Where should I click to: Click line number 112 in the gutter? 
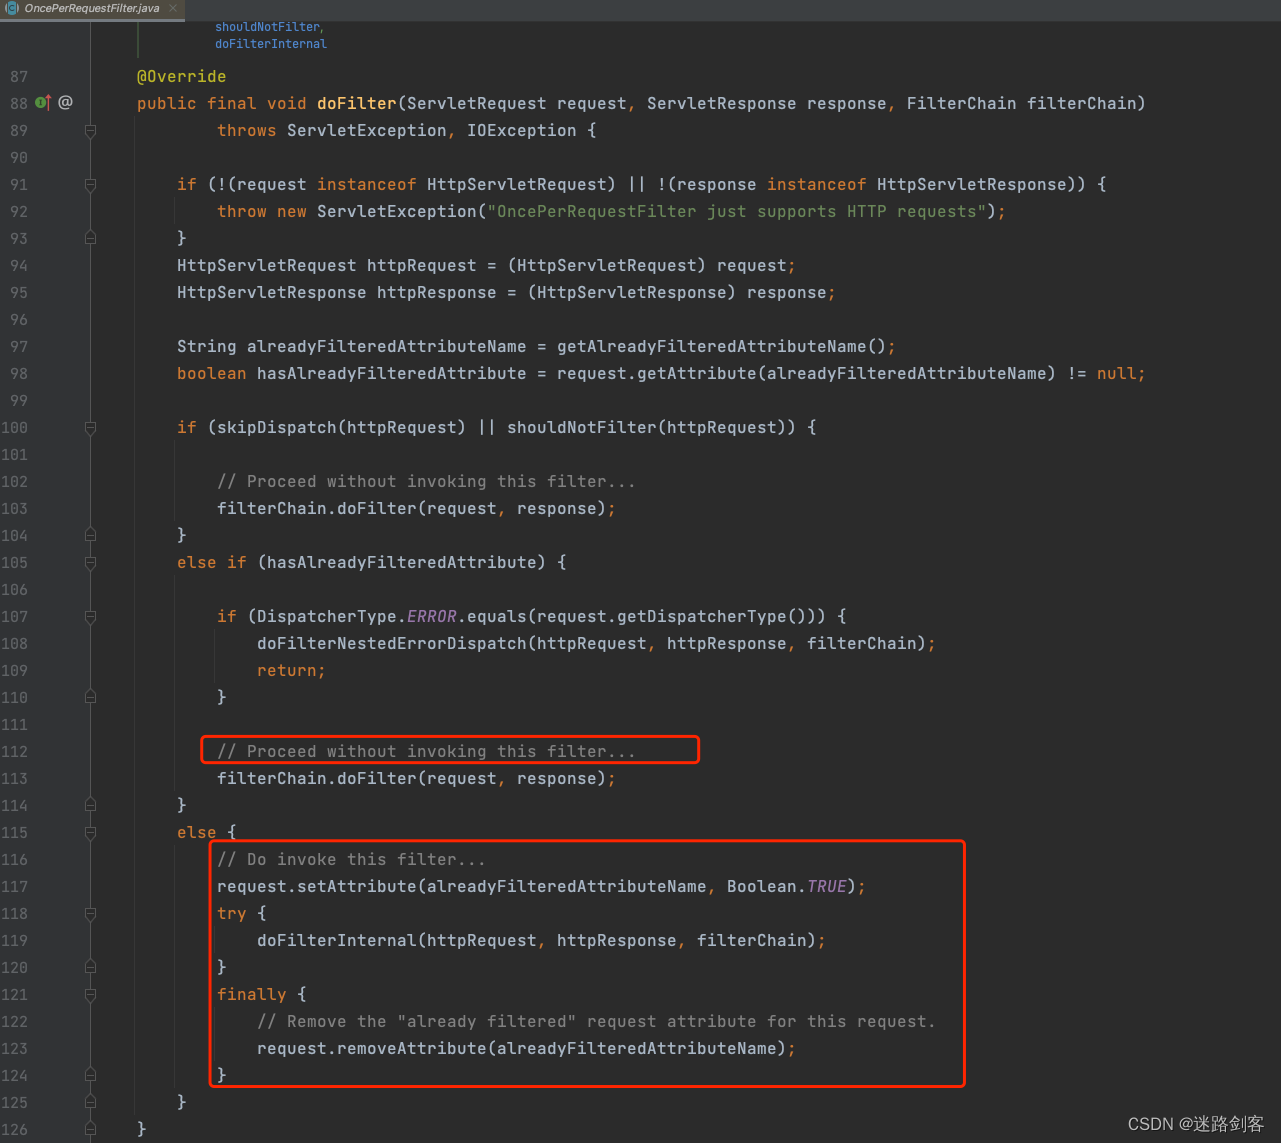[x=14, y=751]
